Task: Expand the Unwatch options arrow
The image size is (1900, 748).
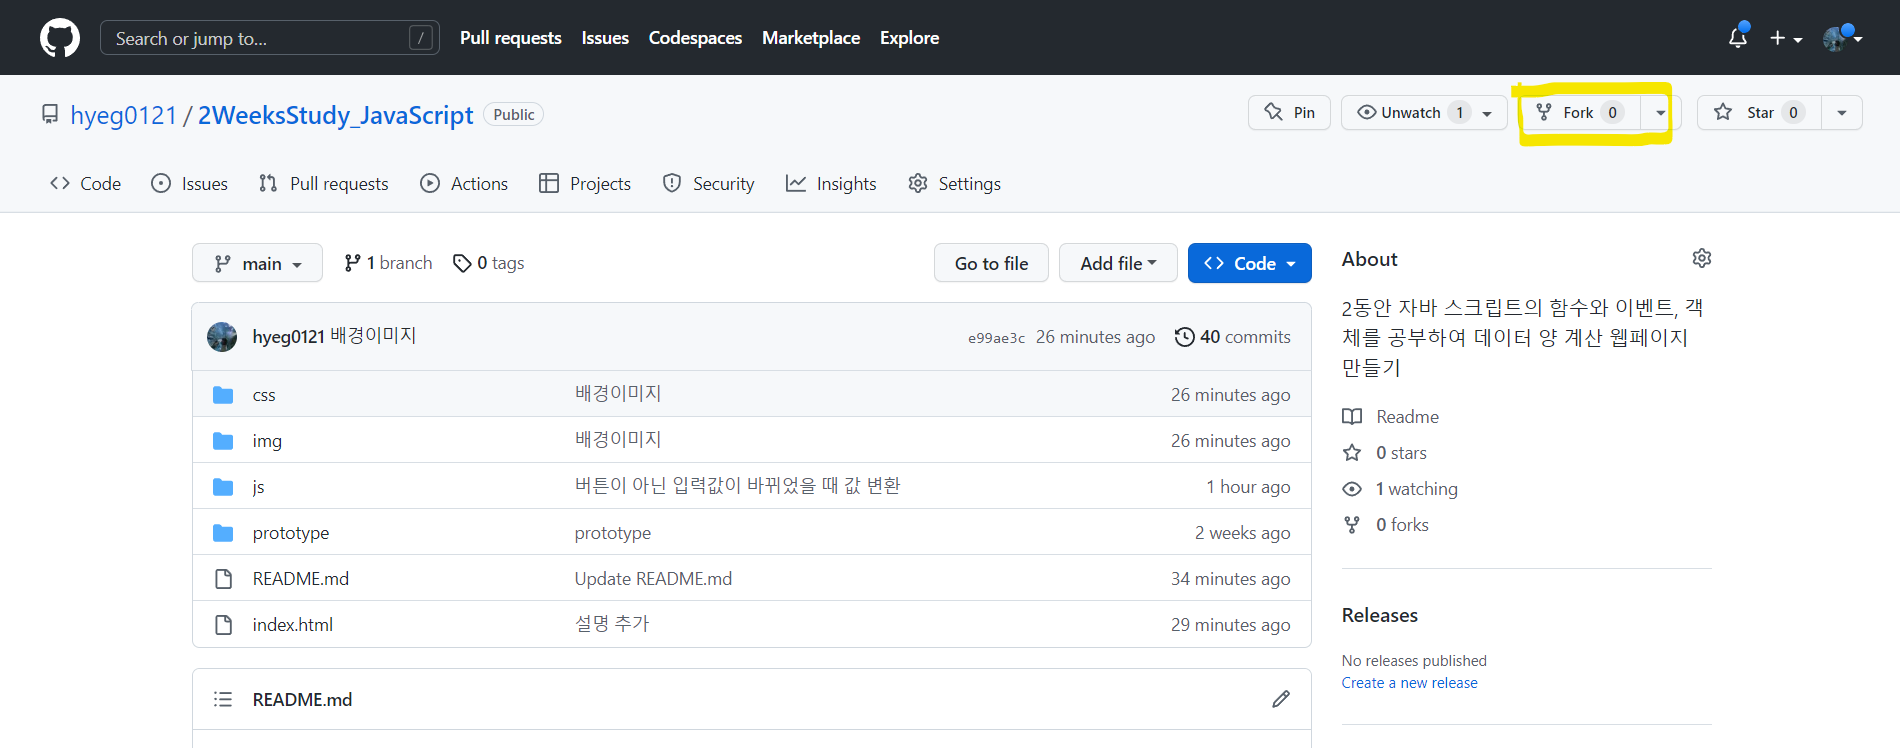Action: 1488,113
